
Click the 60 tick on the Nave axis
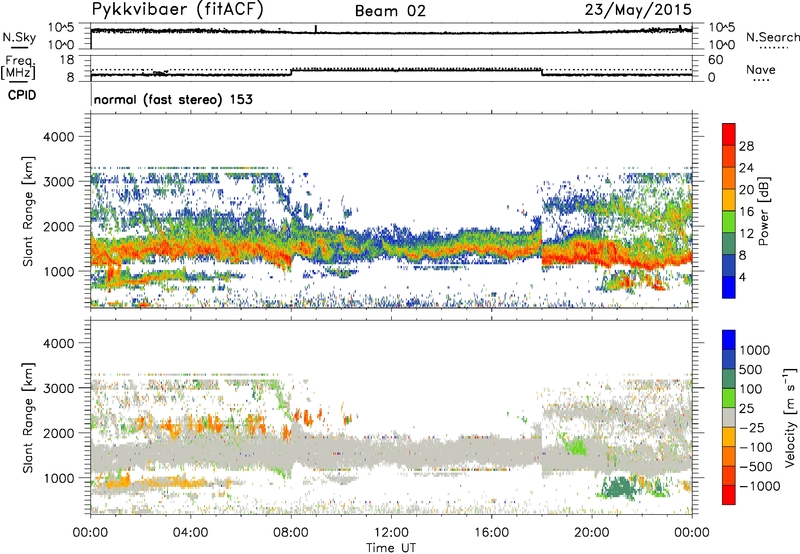coord(716,60)
